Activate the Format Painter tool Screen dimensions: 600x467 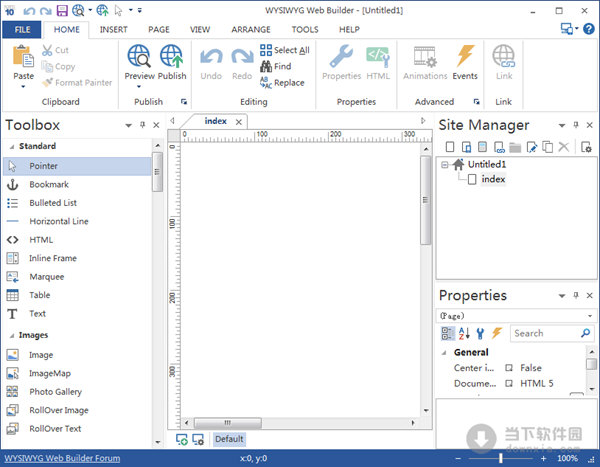(x=77, y=82)
